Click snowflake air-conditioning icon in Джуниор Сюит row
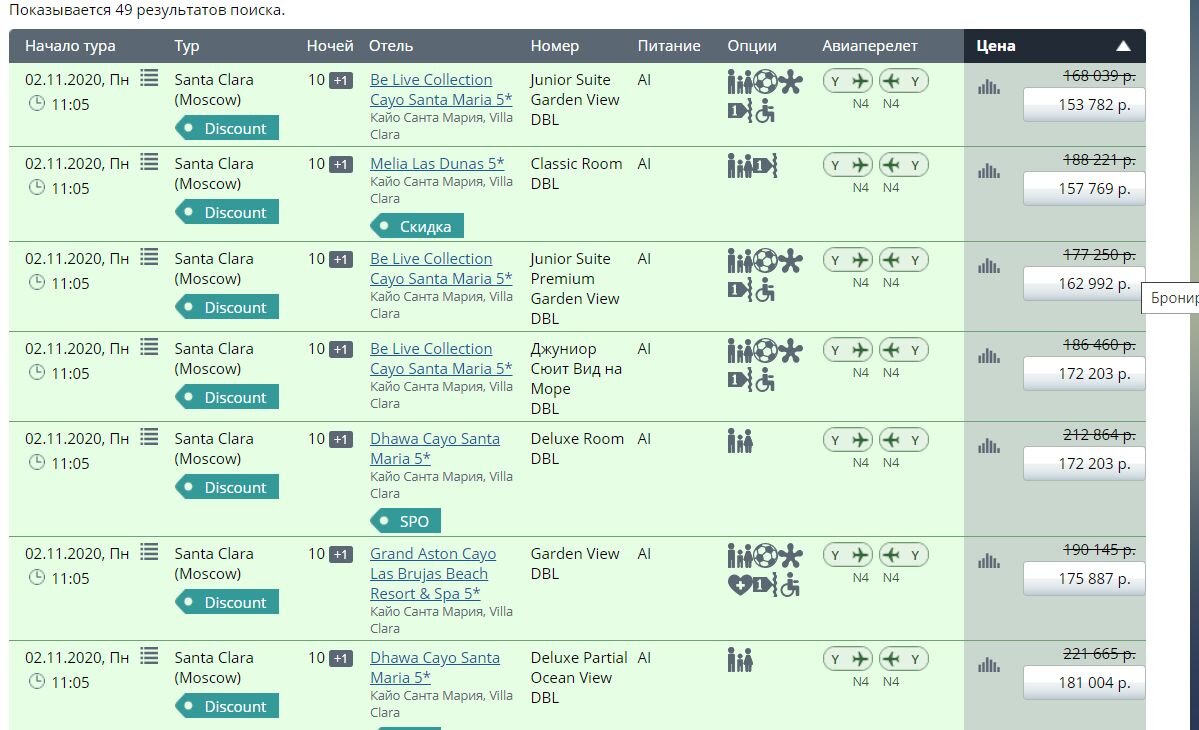The width and height of the screenshot is (1199, 730). pos(791,352)
